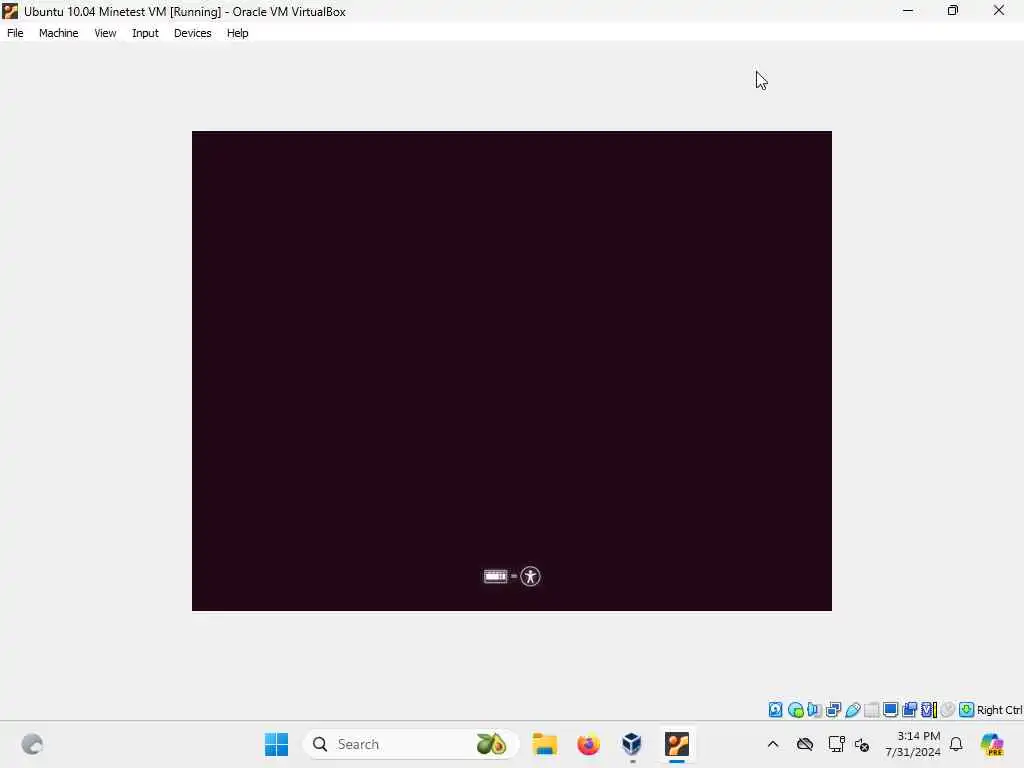This screenshot has width=1024, height=768.
Task: Open the clock showing 3:14 PM
Action: tap(912, 744)
